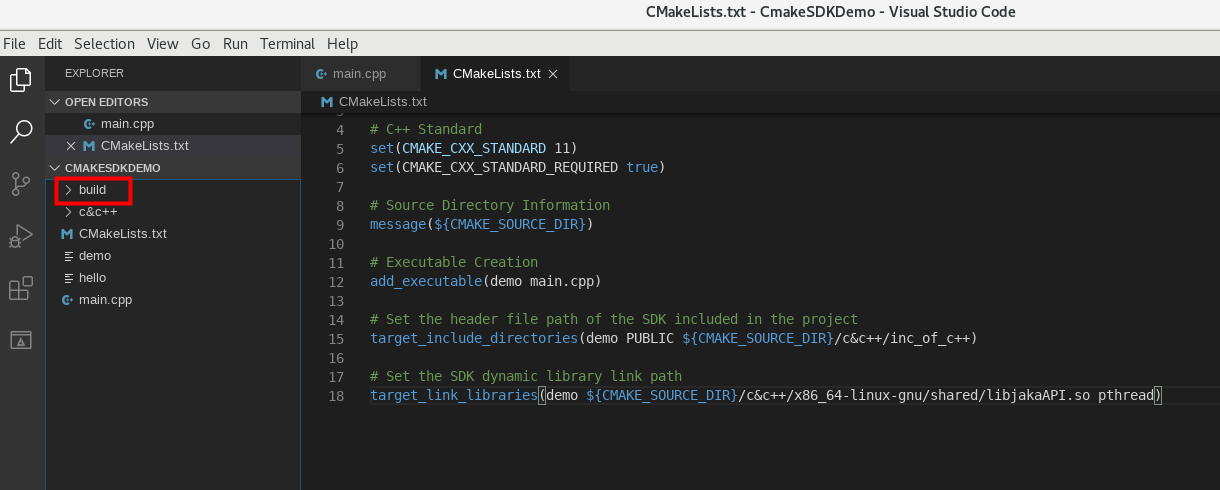Open the Run and Debug icon
Image resolution: width=1220 pixels, height=490 pixels.
click(x=21, y=237)
